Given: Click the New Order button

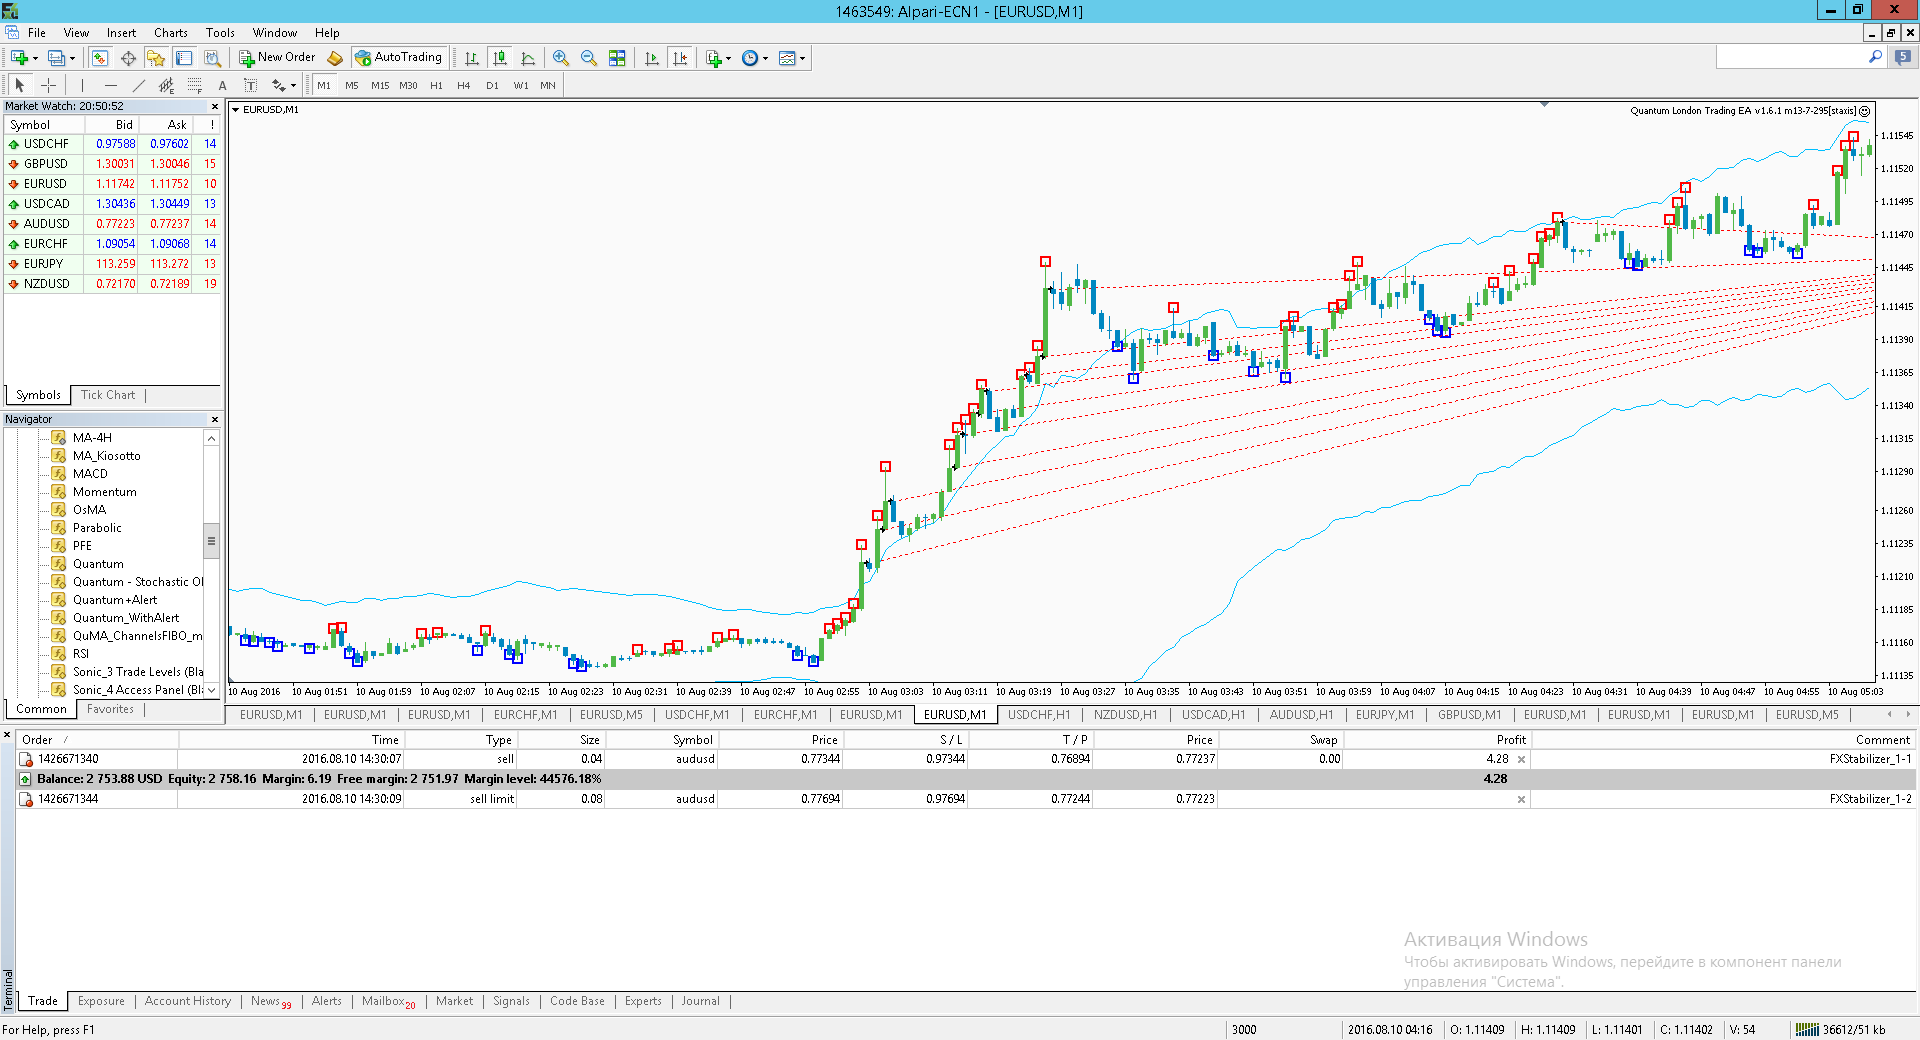Looking at the screenshot, I should 277,58.
